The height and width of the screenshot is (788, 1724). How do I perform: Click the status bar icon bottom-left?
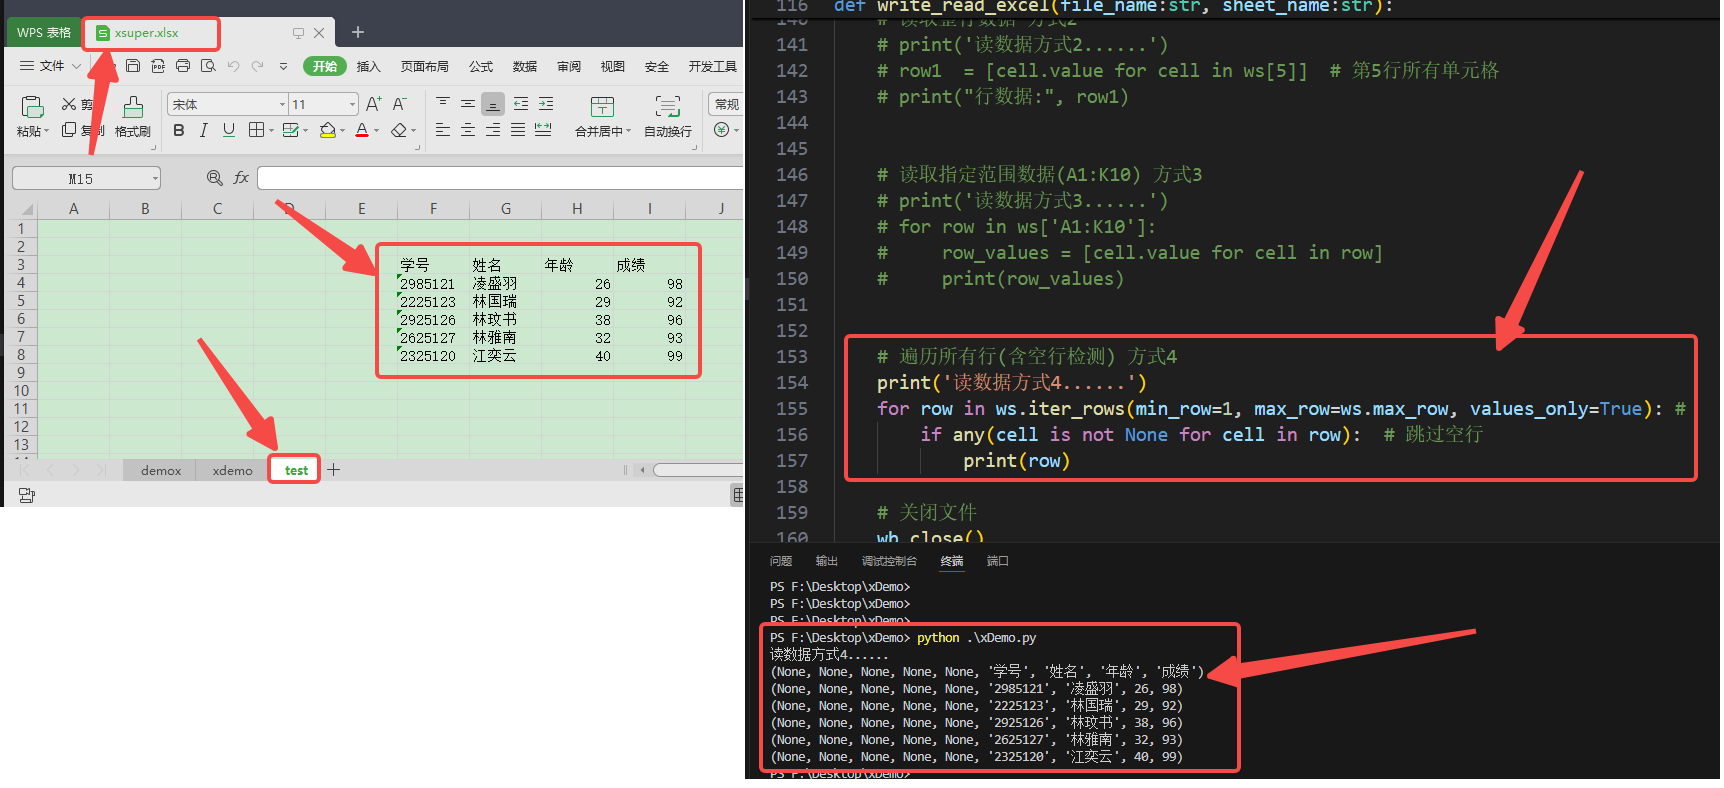27,495
